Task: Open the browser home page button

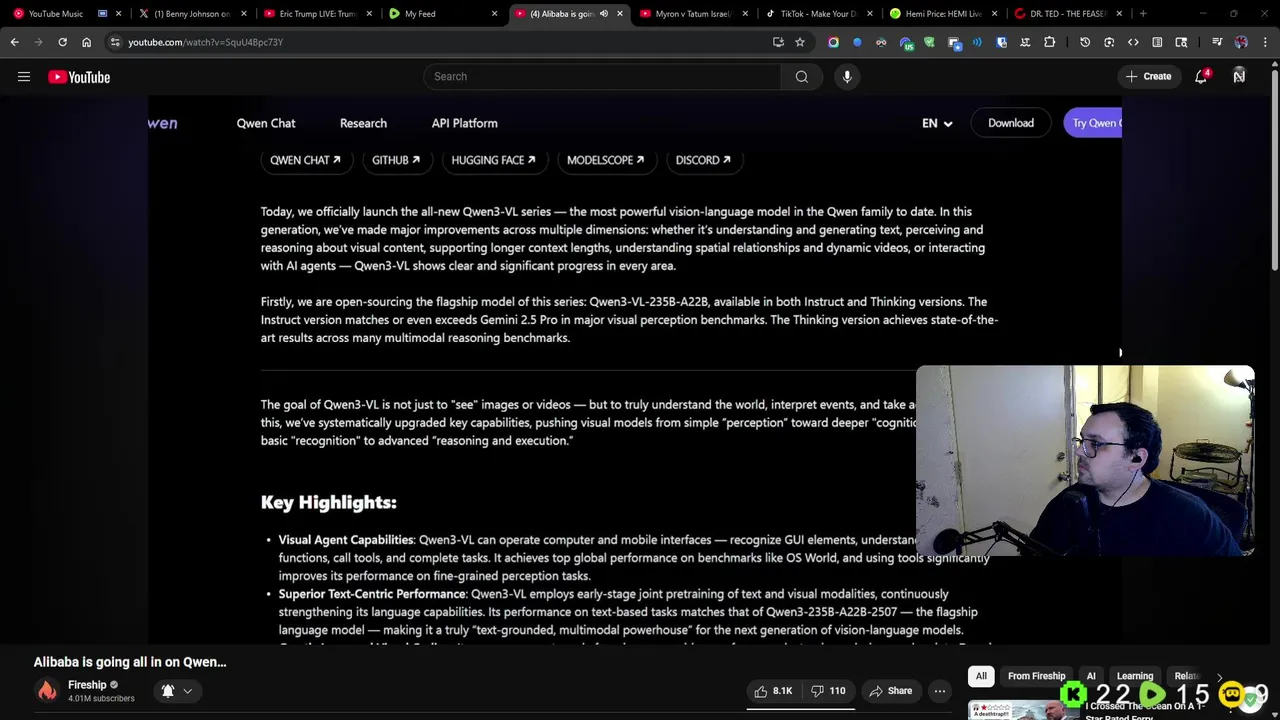Action: pyautogui.click(x=86, y=42)
